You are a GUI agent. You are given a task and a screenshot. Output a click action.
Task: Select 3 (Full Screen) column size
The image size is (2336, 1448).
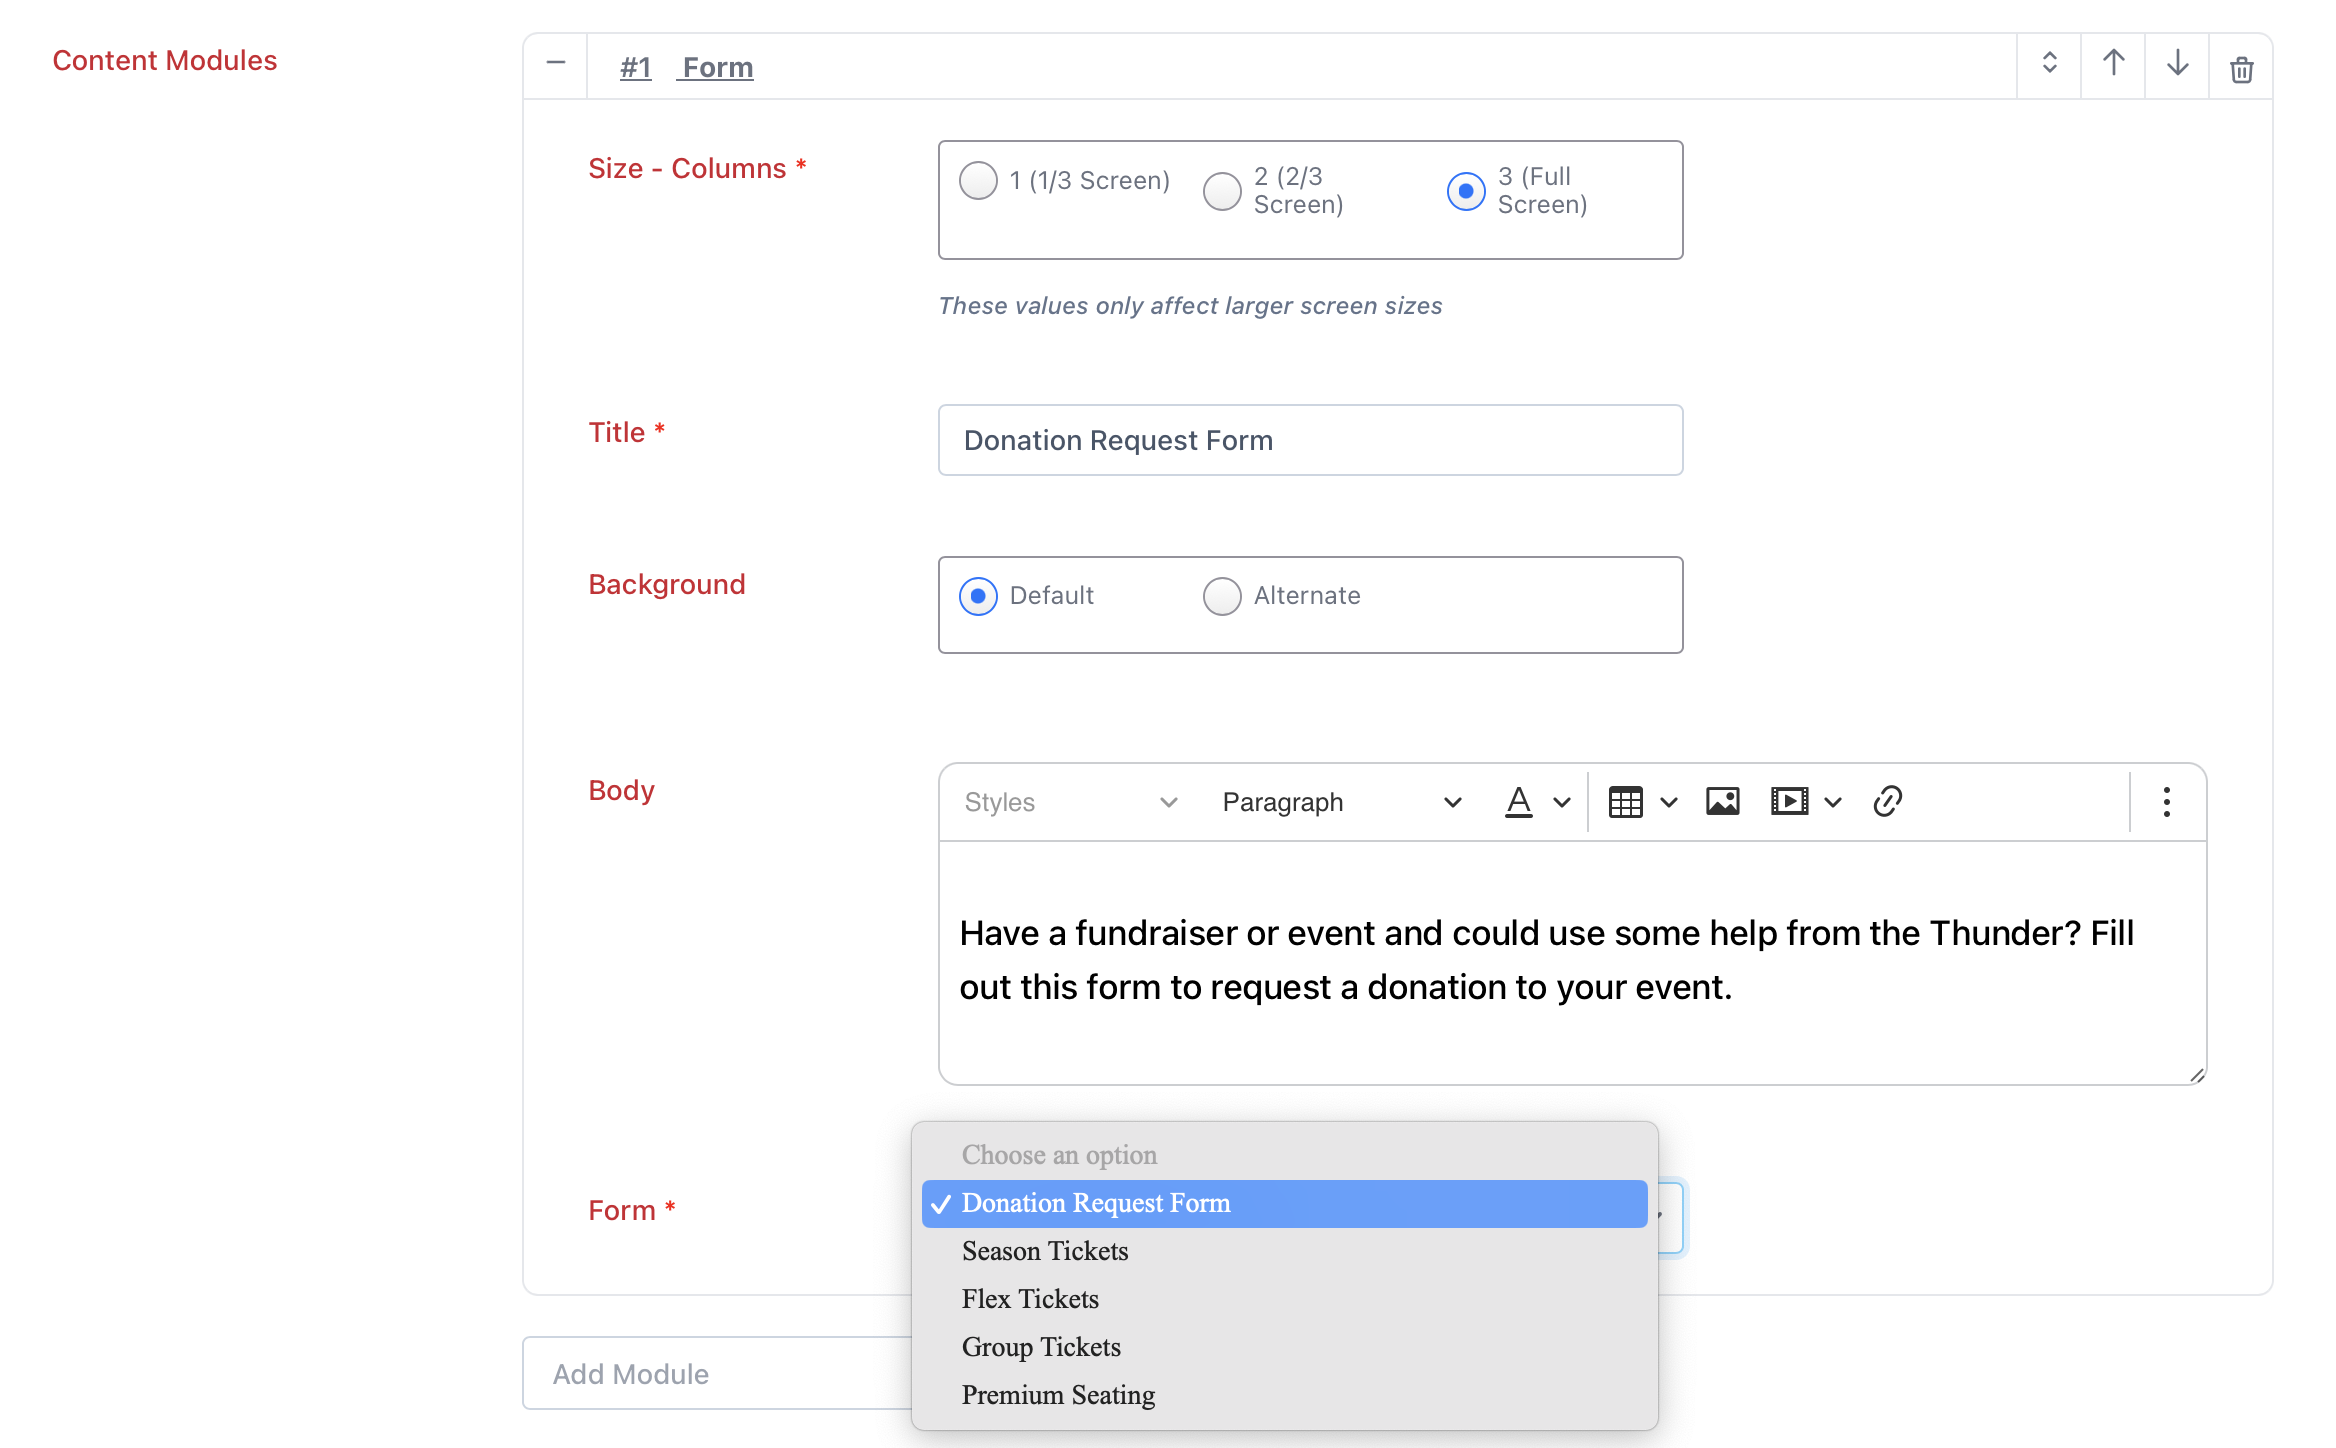click(1466, 191)
